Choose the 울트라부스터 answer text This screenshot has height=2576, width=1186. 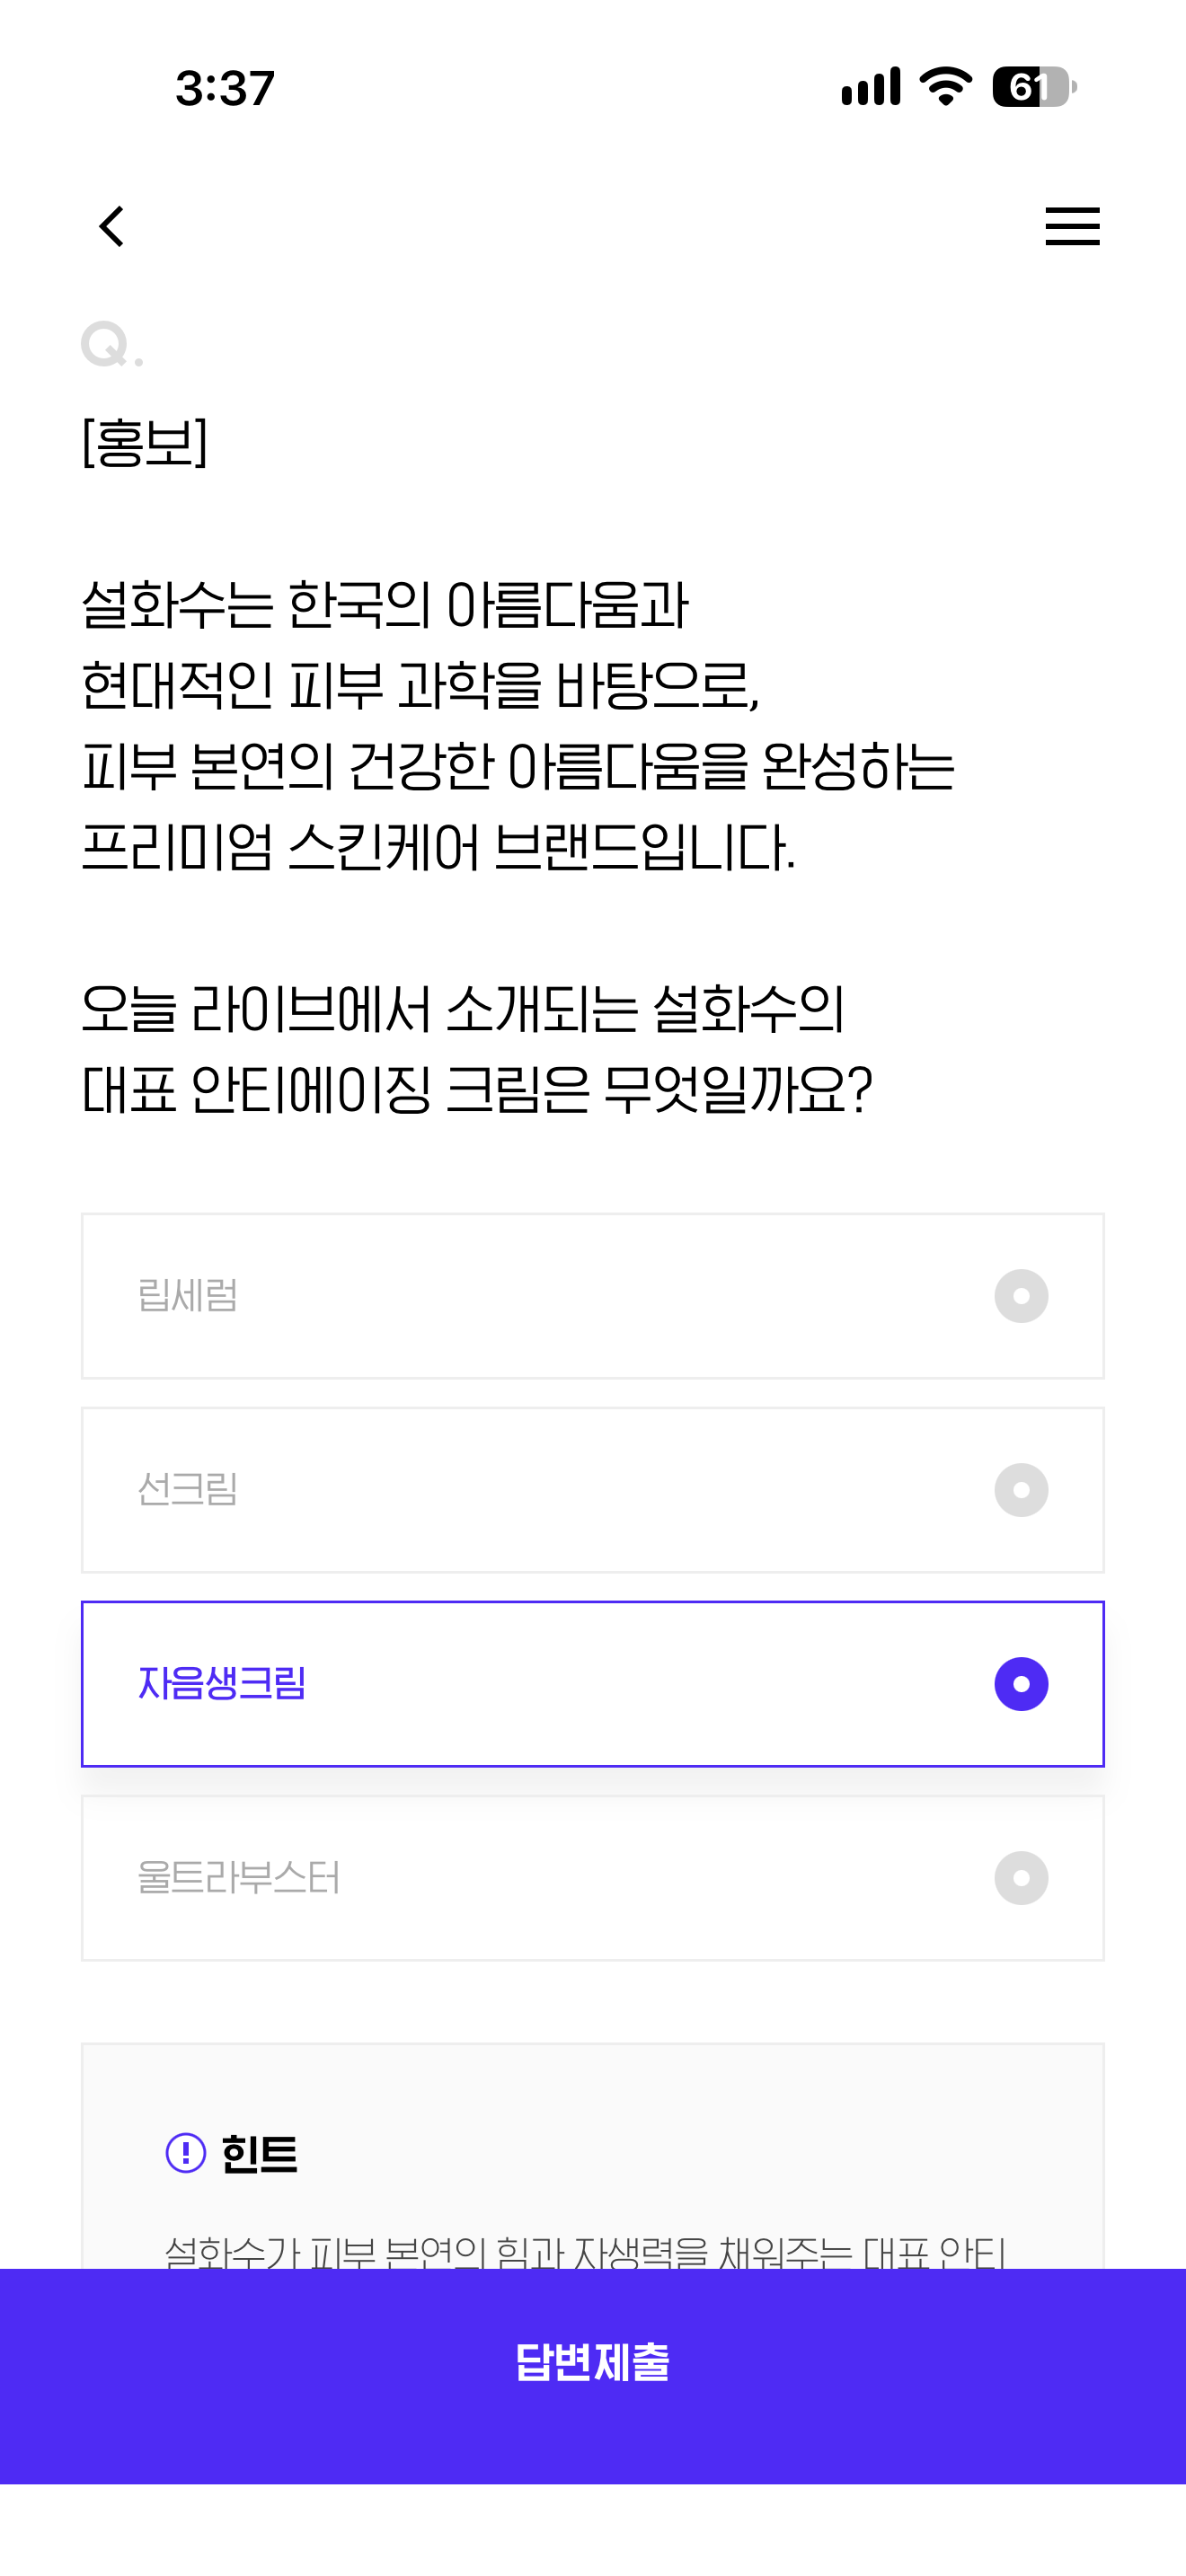tap(239, 1878)
